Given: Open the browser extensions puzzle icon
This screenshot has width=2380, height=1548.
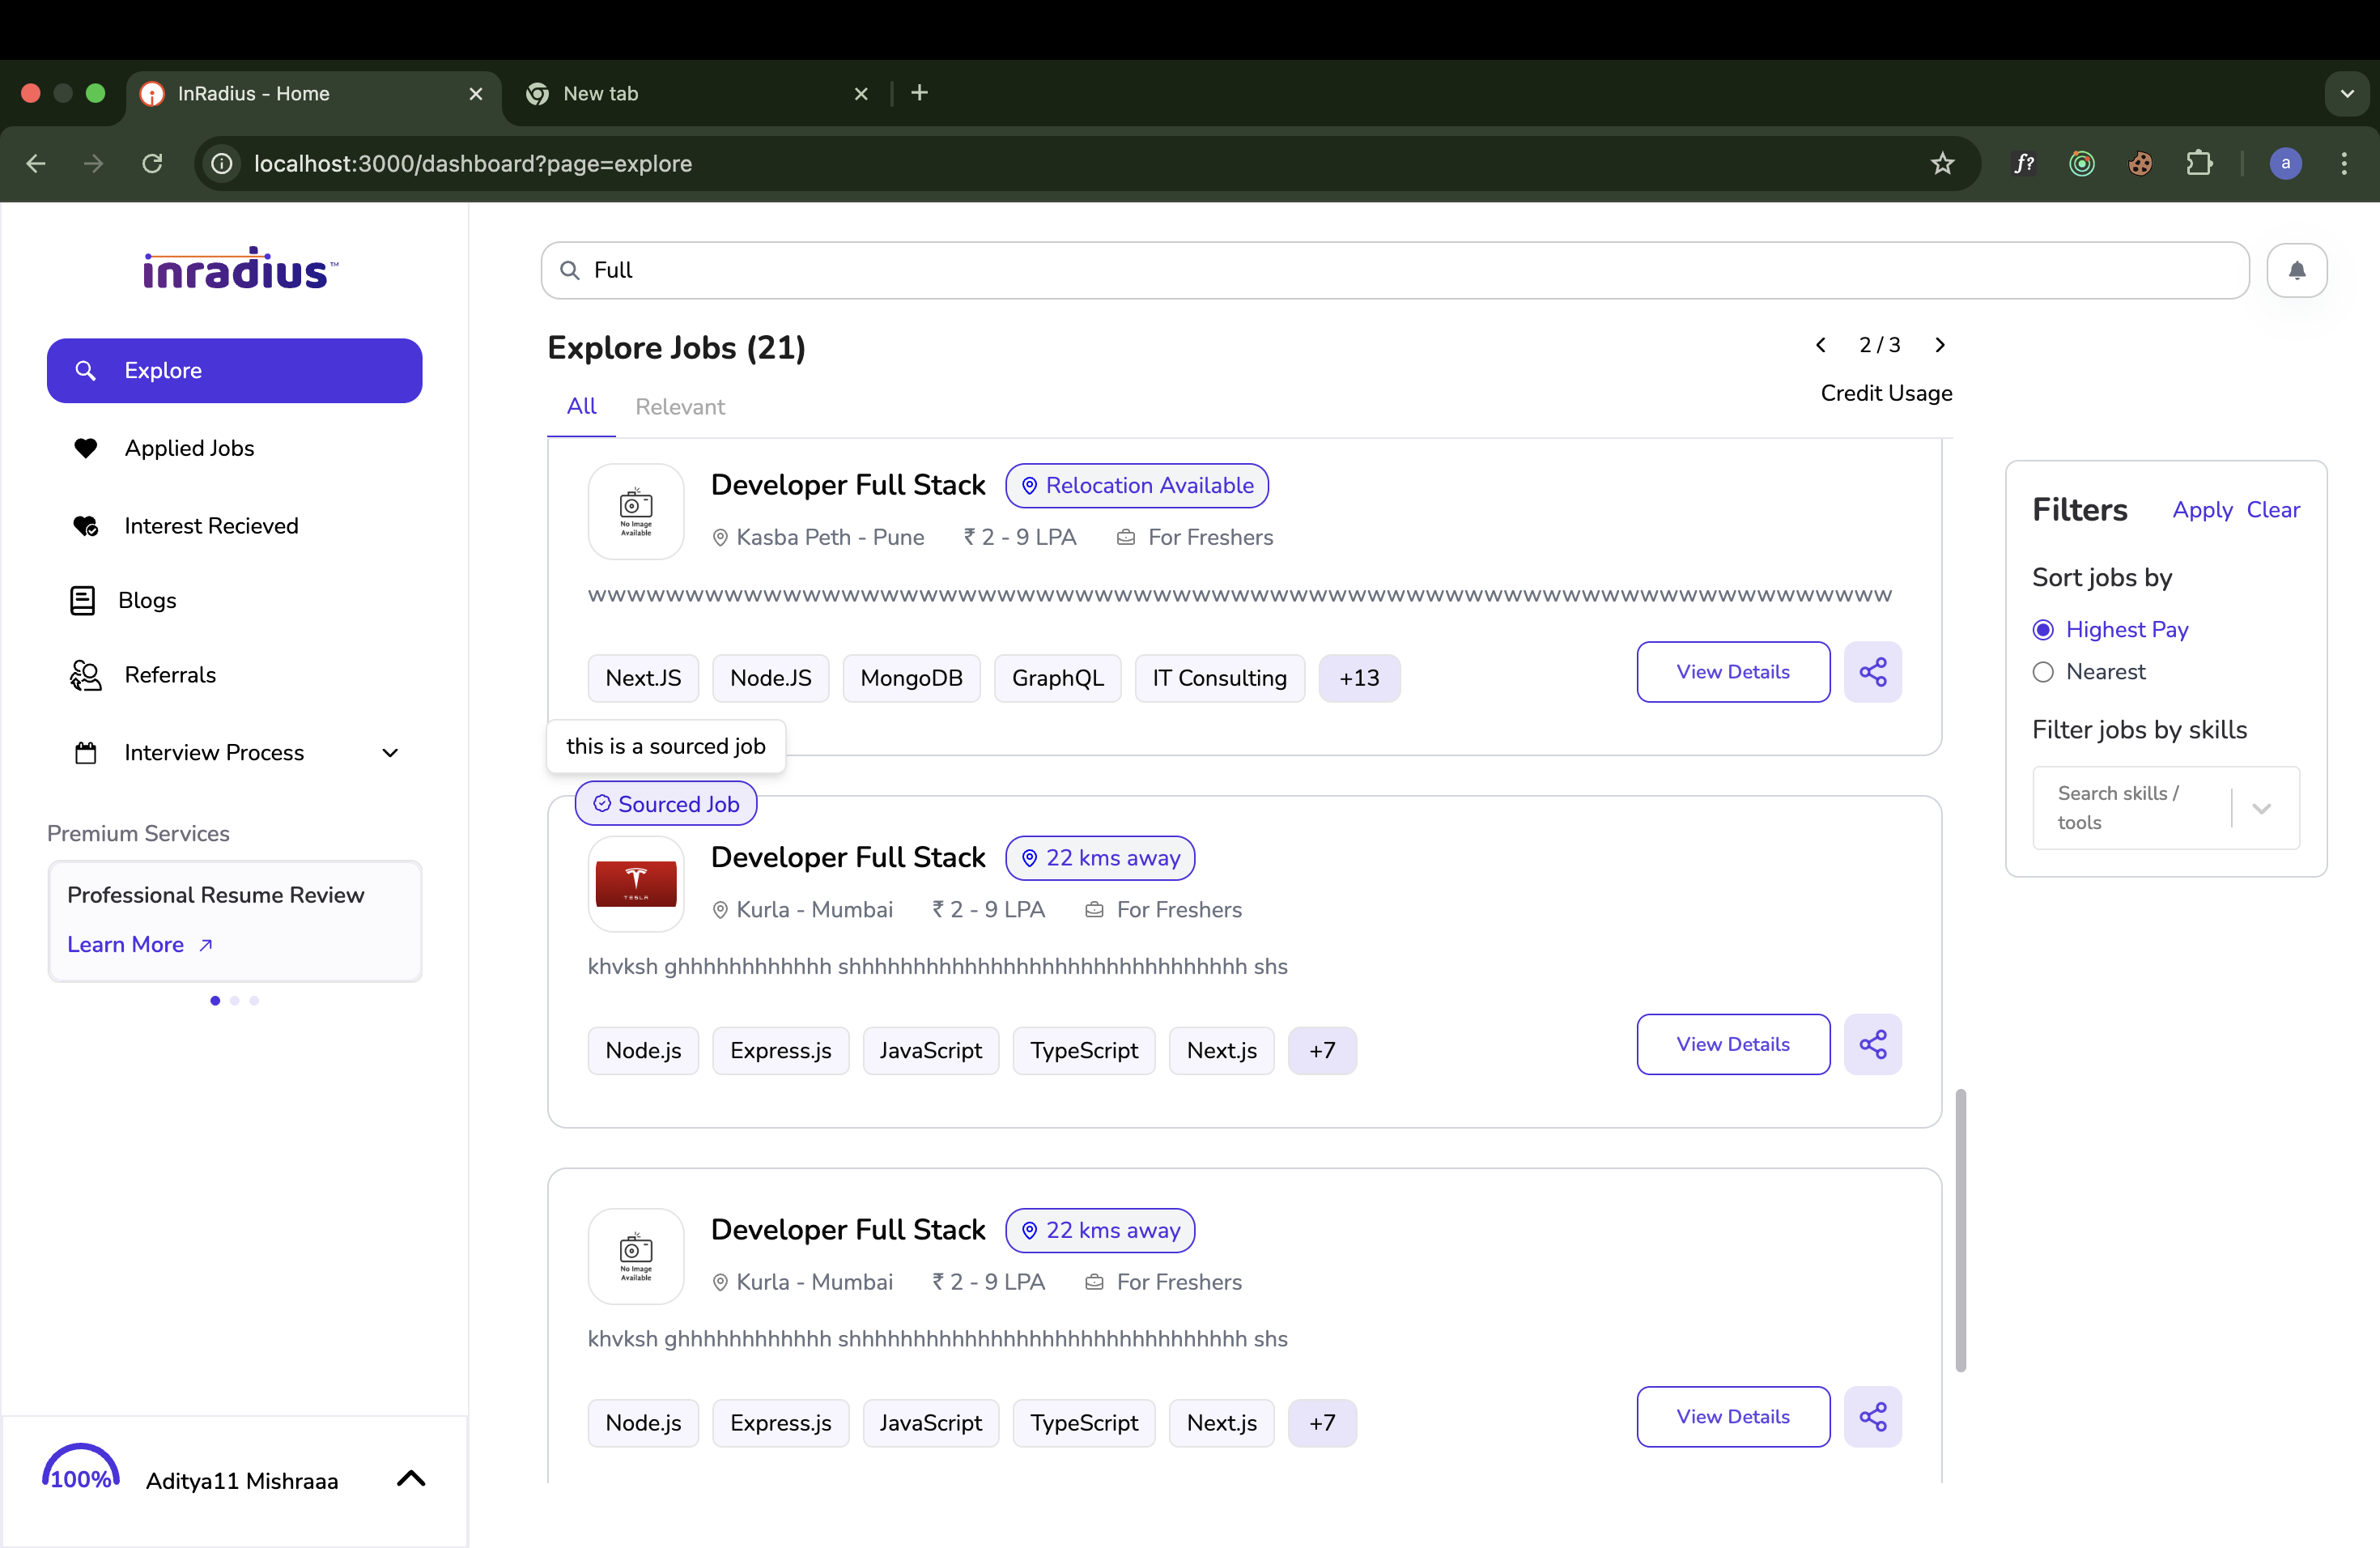Looking at the screenshot, I should coord(2199,163).
